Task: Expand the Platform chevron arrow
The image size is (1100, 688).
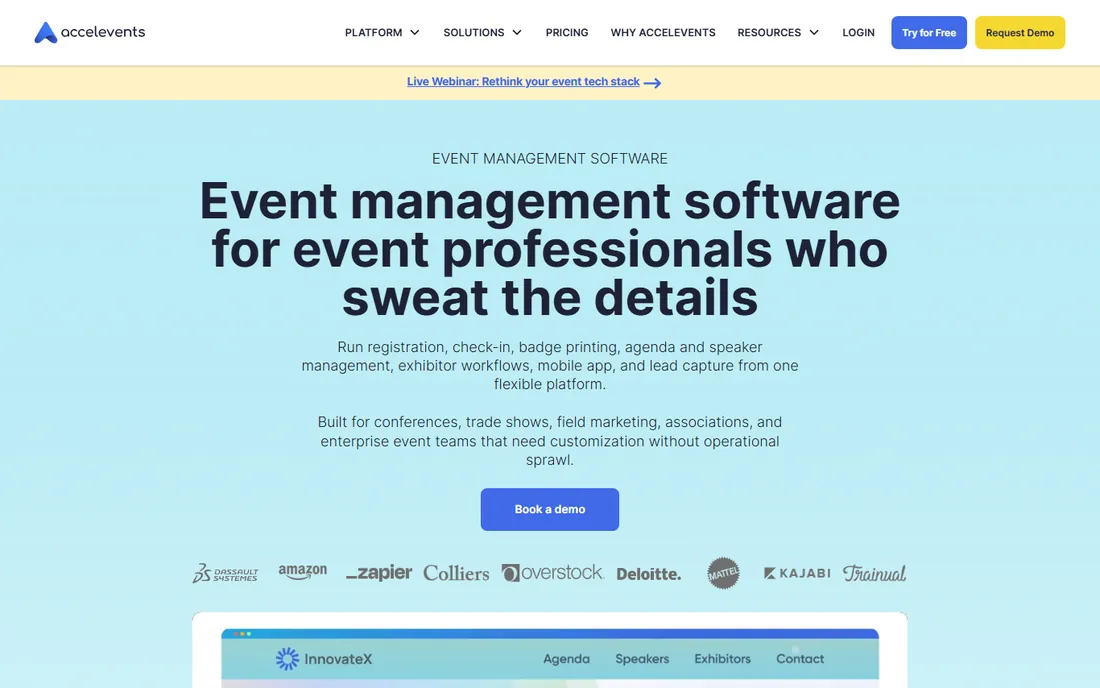Action: coord(415,32)
